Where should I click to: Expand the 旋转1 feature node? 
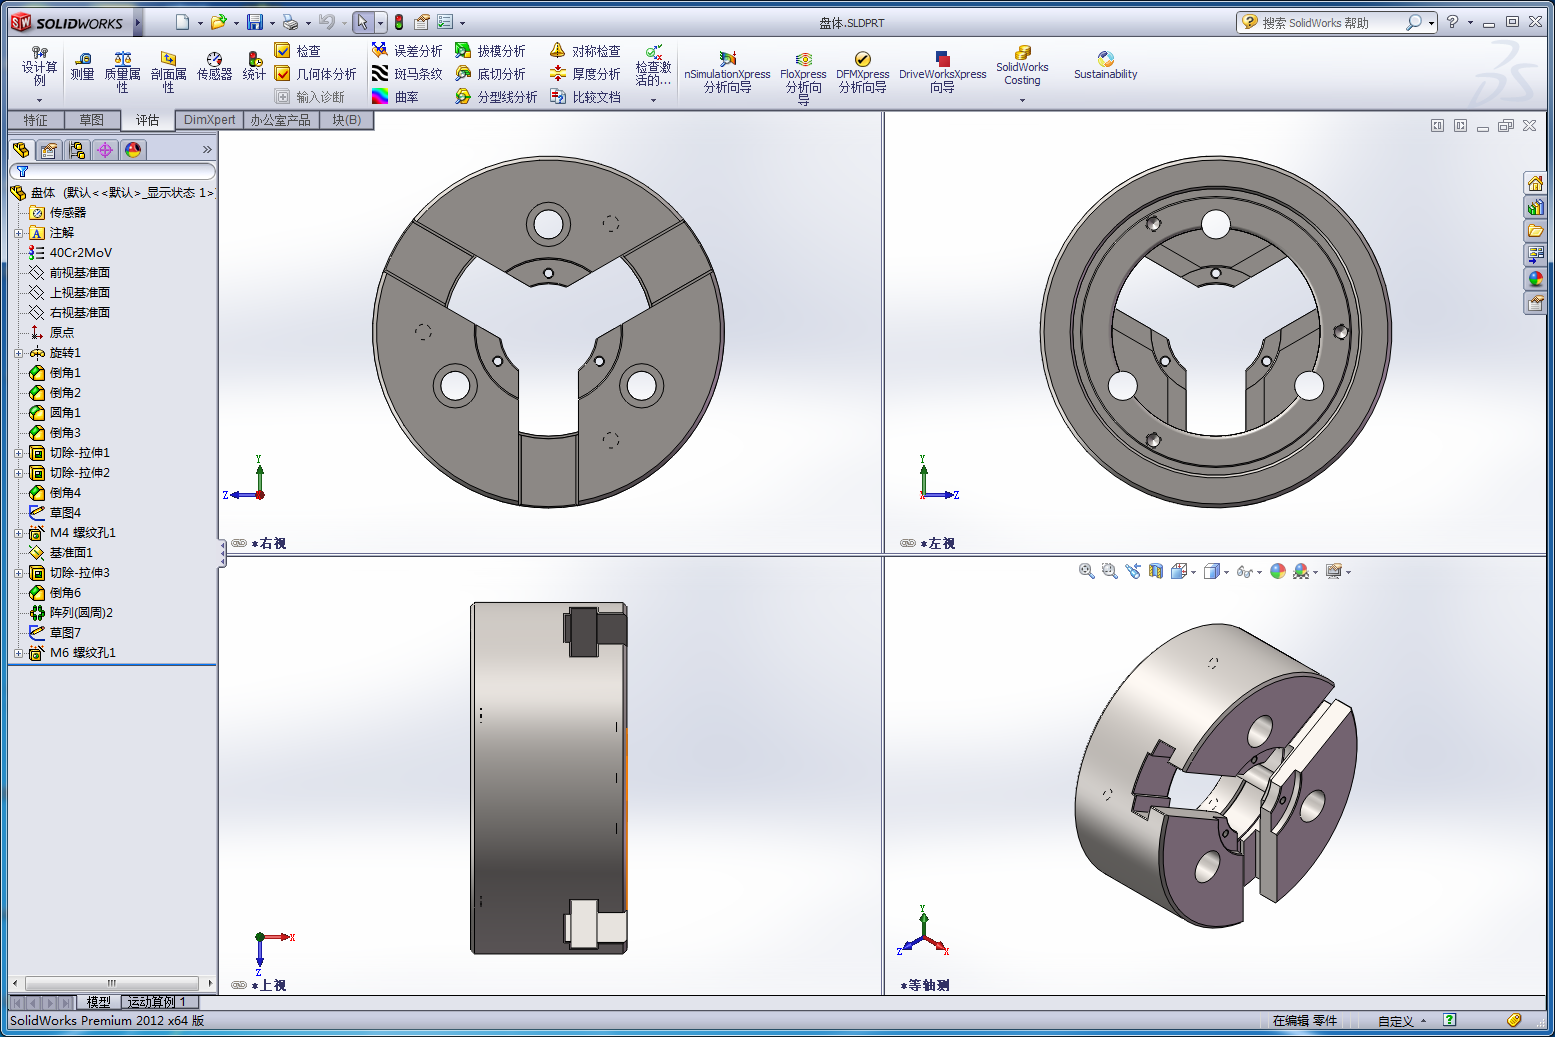coord(18,353)
